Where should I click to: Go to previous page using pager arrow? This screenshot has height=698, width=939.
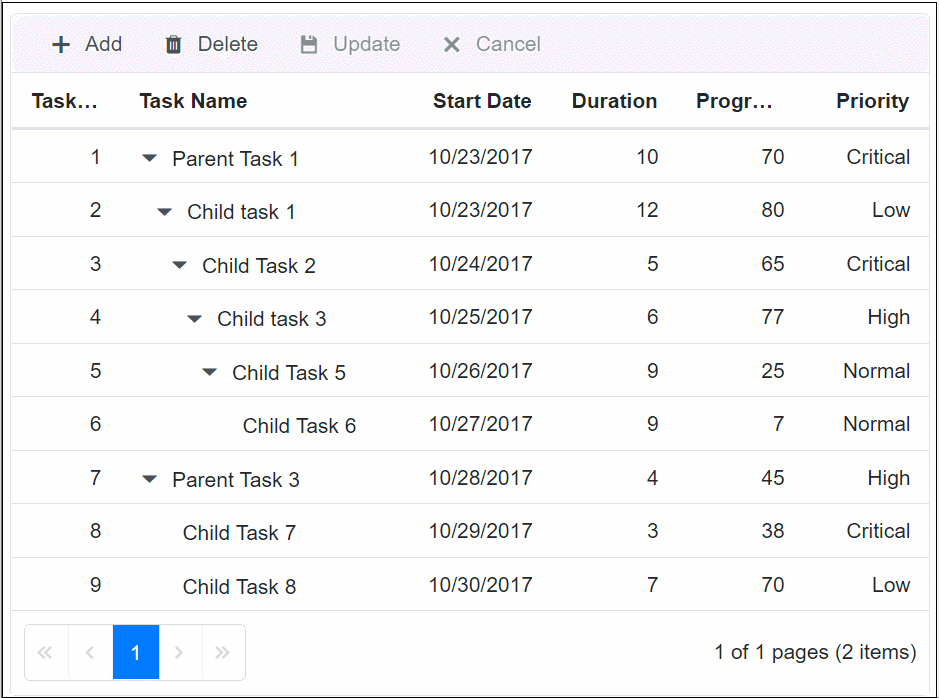point(90,653)
